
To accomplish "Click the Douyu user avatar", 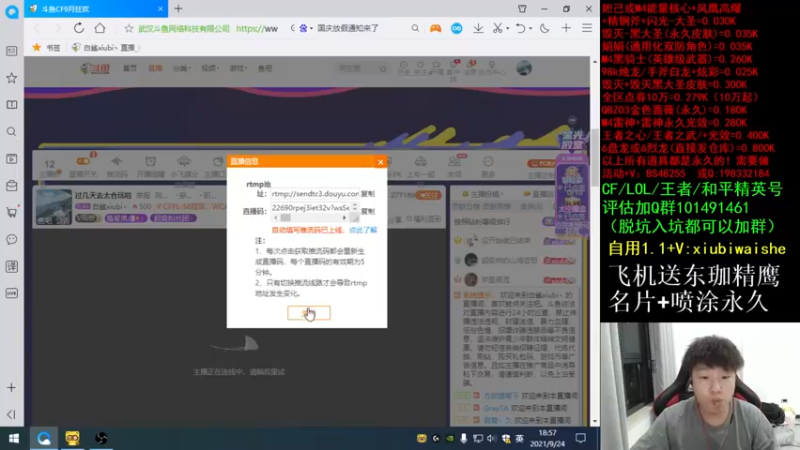I will [x=524, y=68].
